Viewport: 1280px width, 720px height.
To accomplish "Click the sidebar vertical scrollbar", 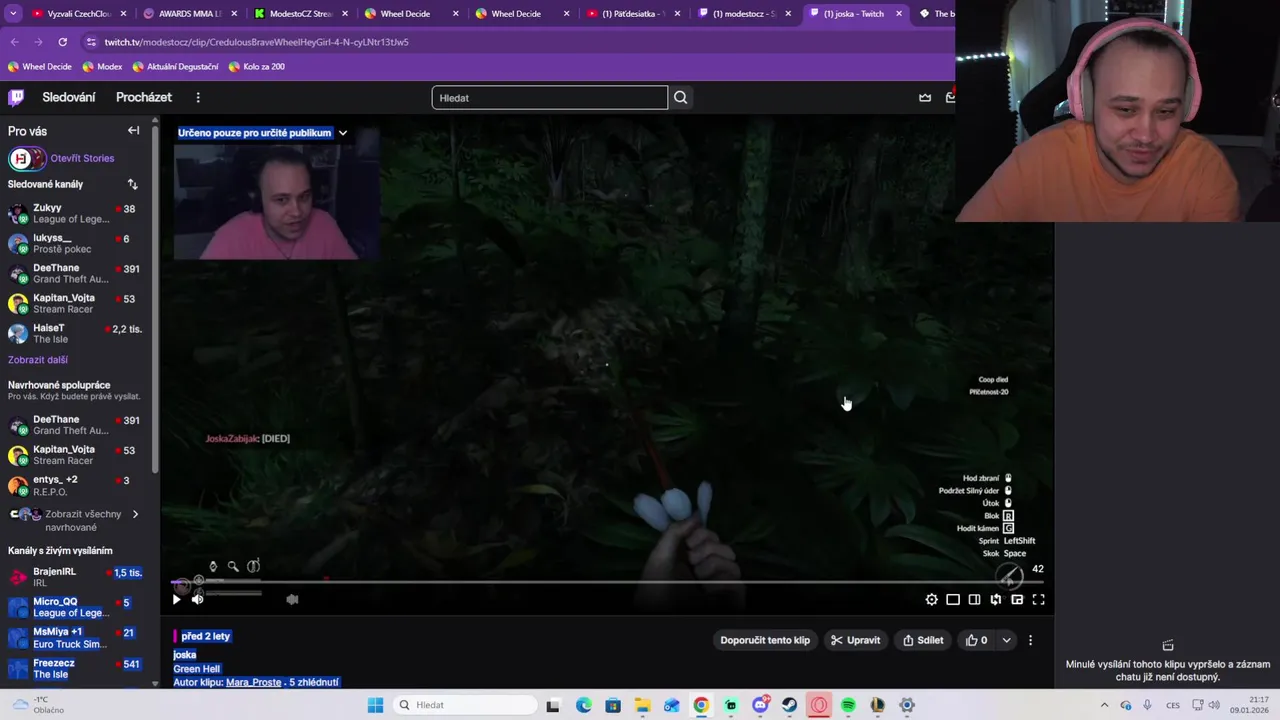I will (155, 300).
